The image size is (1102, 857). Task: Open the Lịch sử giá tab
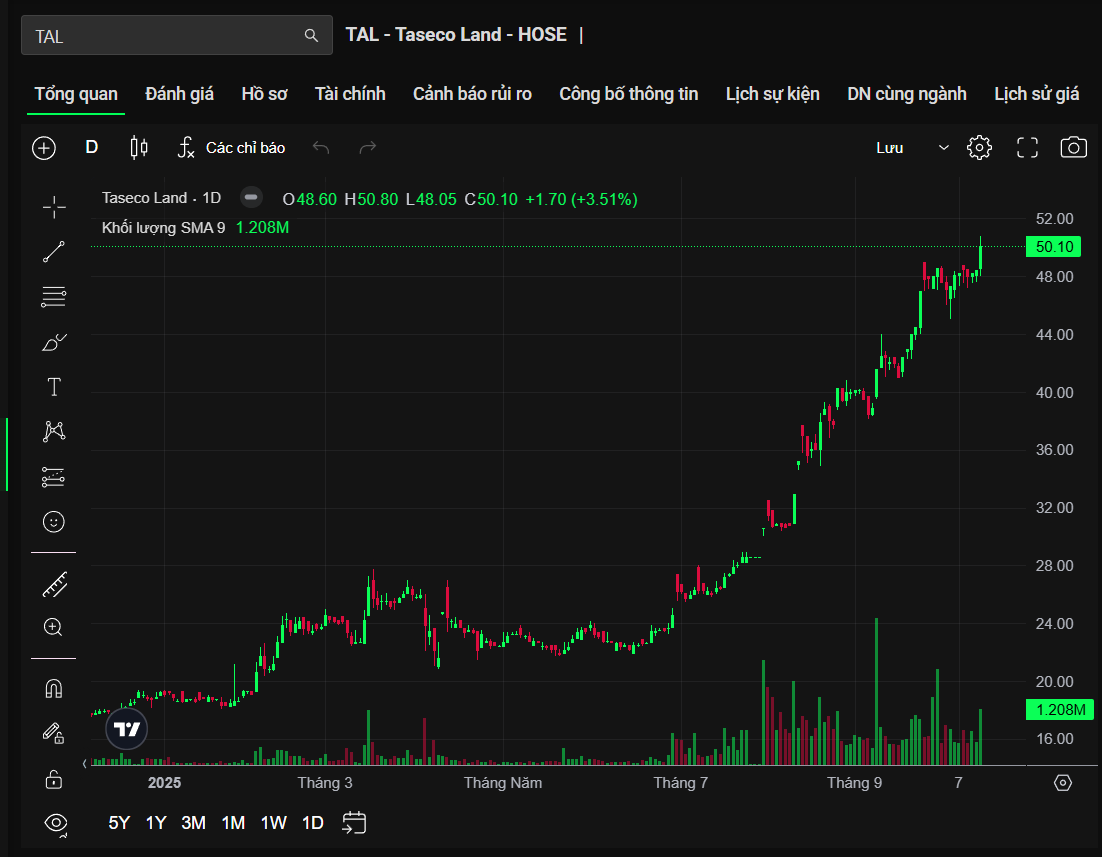1036,94
